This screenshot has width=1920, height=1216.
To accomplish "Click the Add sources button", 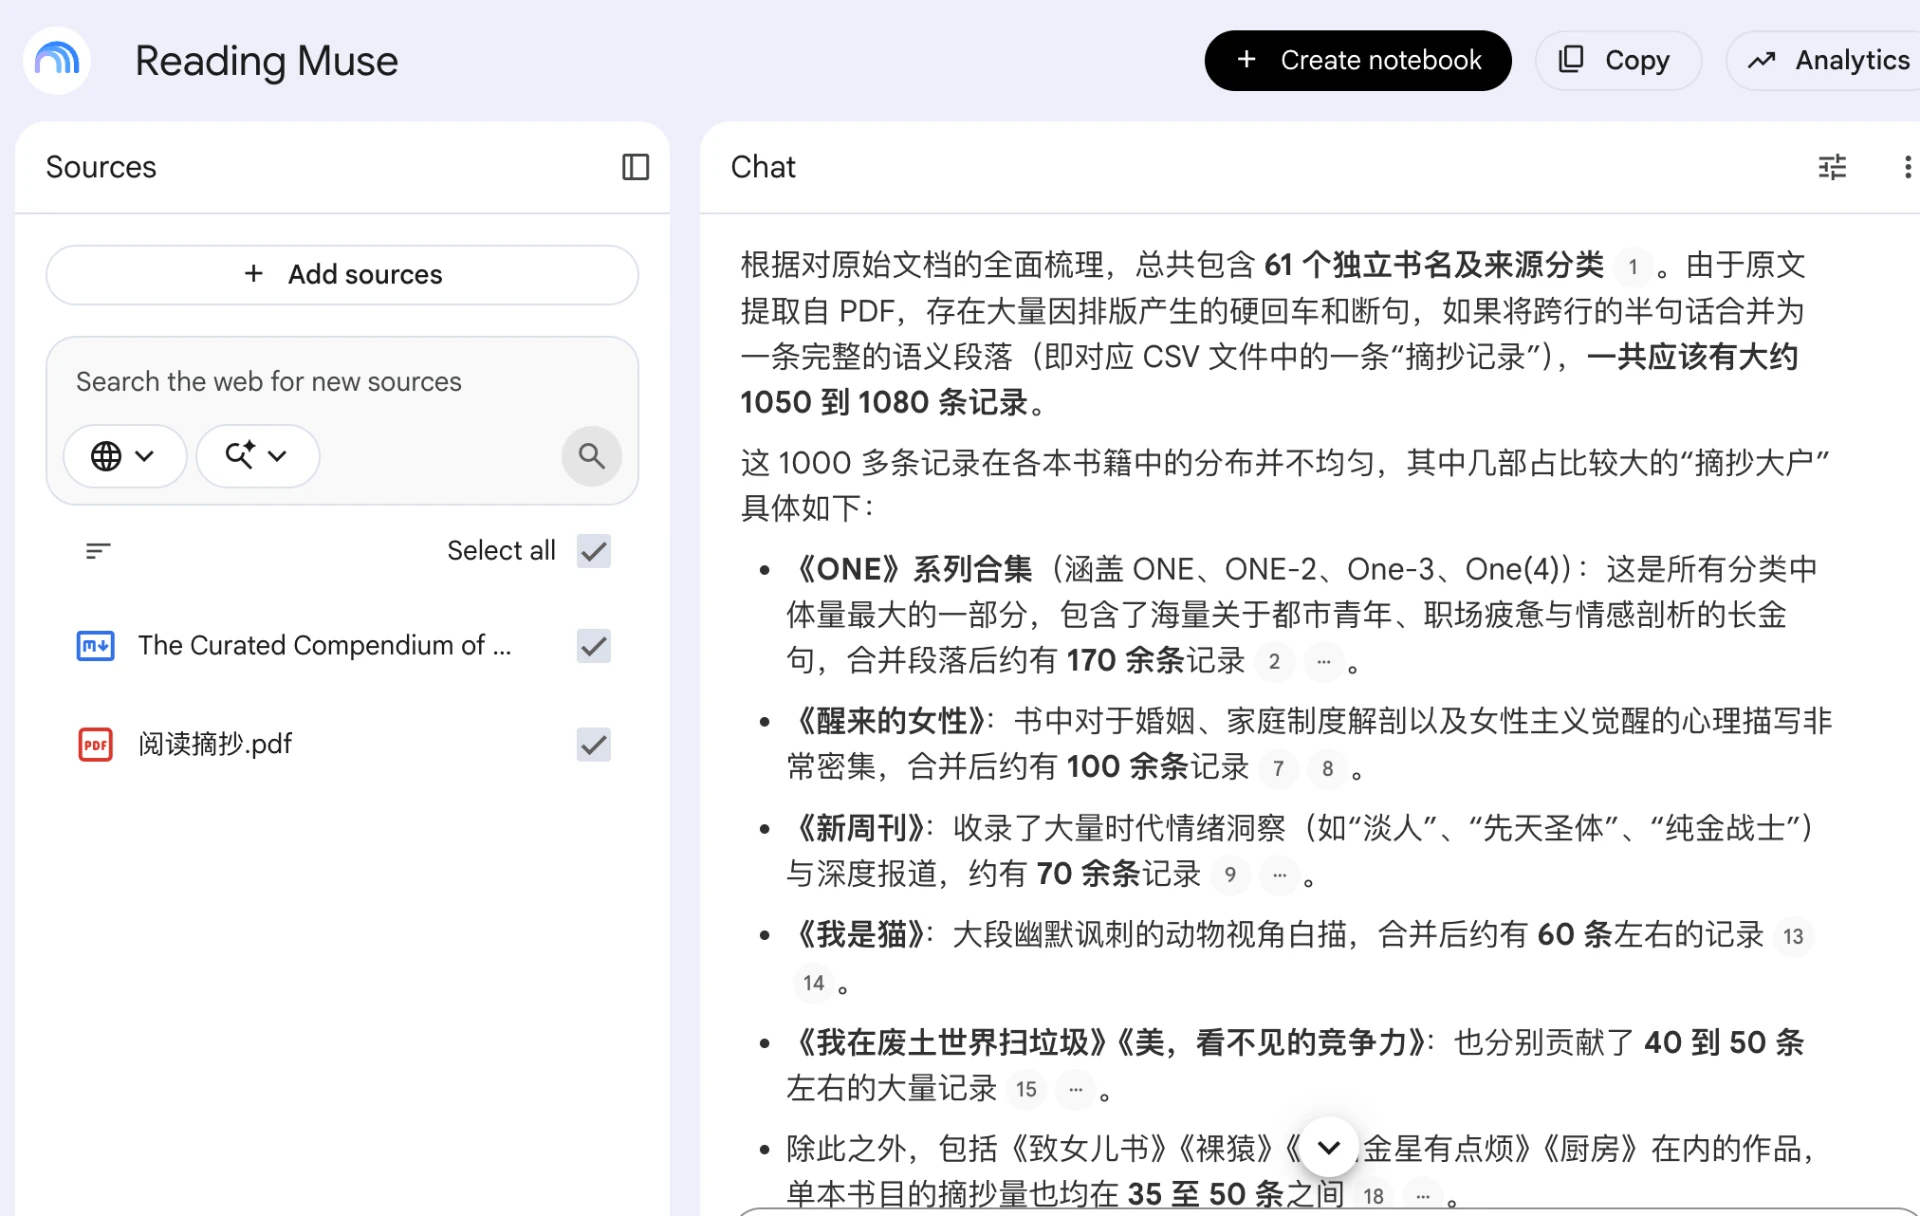I will pos(342,274).
